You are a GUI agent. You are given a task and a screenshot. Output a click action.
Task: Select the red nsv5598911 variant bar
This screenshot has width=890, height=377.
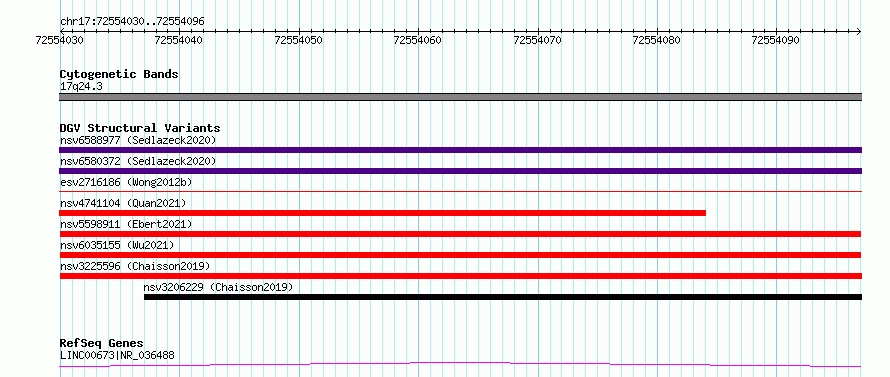point(460,234)
